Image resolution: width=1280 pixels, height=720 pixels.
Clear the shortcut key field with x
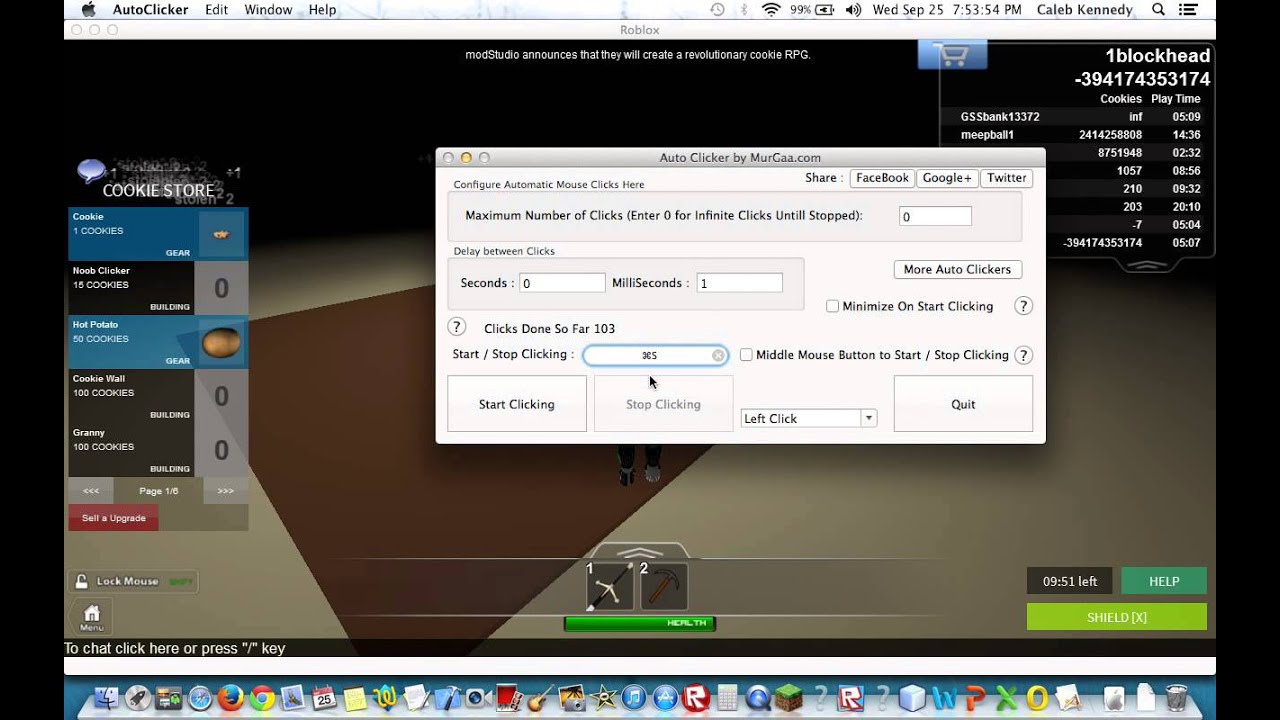[x=718, y=355]
